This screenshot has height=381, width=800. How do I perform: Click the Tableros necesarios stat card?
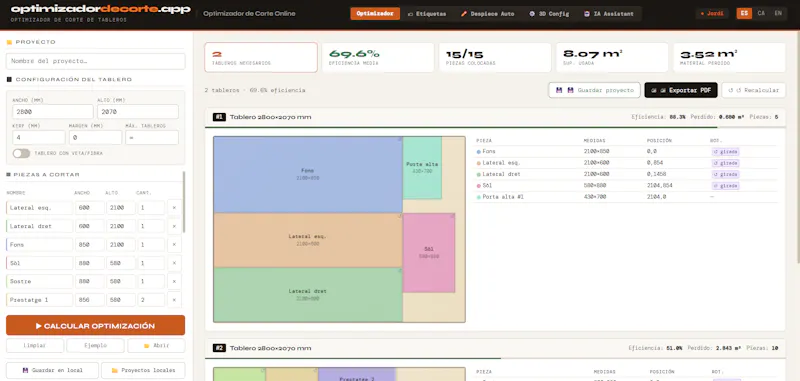tap(261, 57)
